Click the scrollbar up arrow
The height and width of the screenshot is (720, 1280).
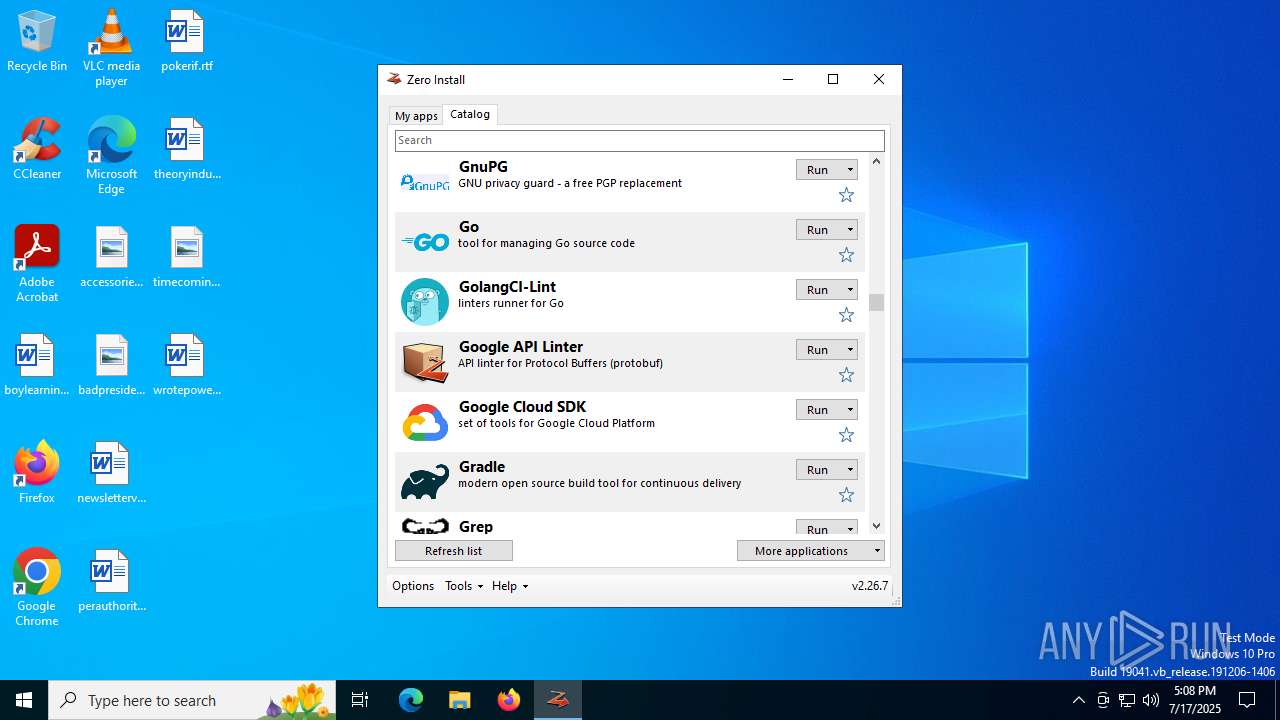[x=876, y=161]
